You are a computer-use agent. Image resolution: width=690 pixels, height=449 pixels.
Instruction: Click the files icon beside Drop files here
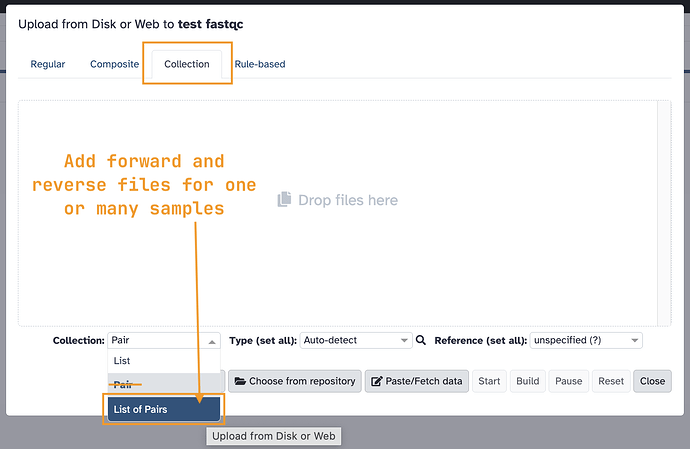click(284, 199)
